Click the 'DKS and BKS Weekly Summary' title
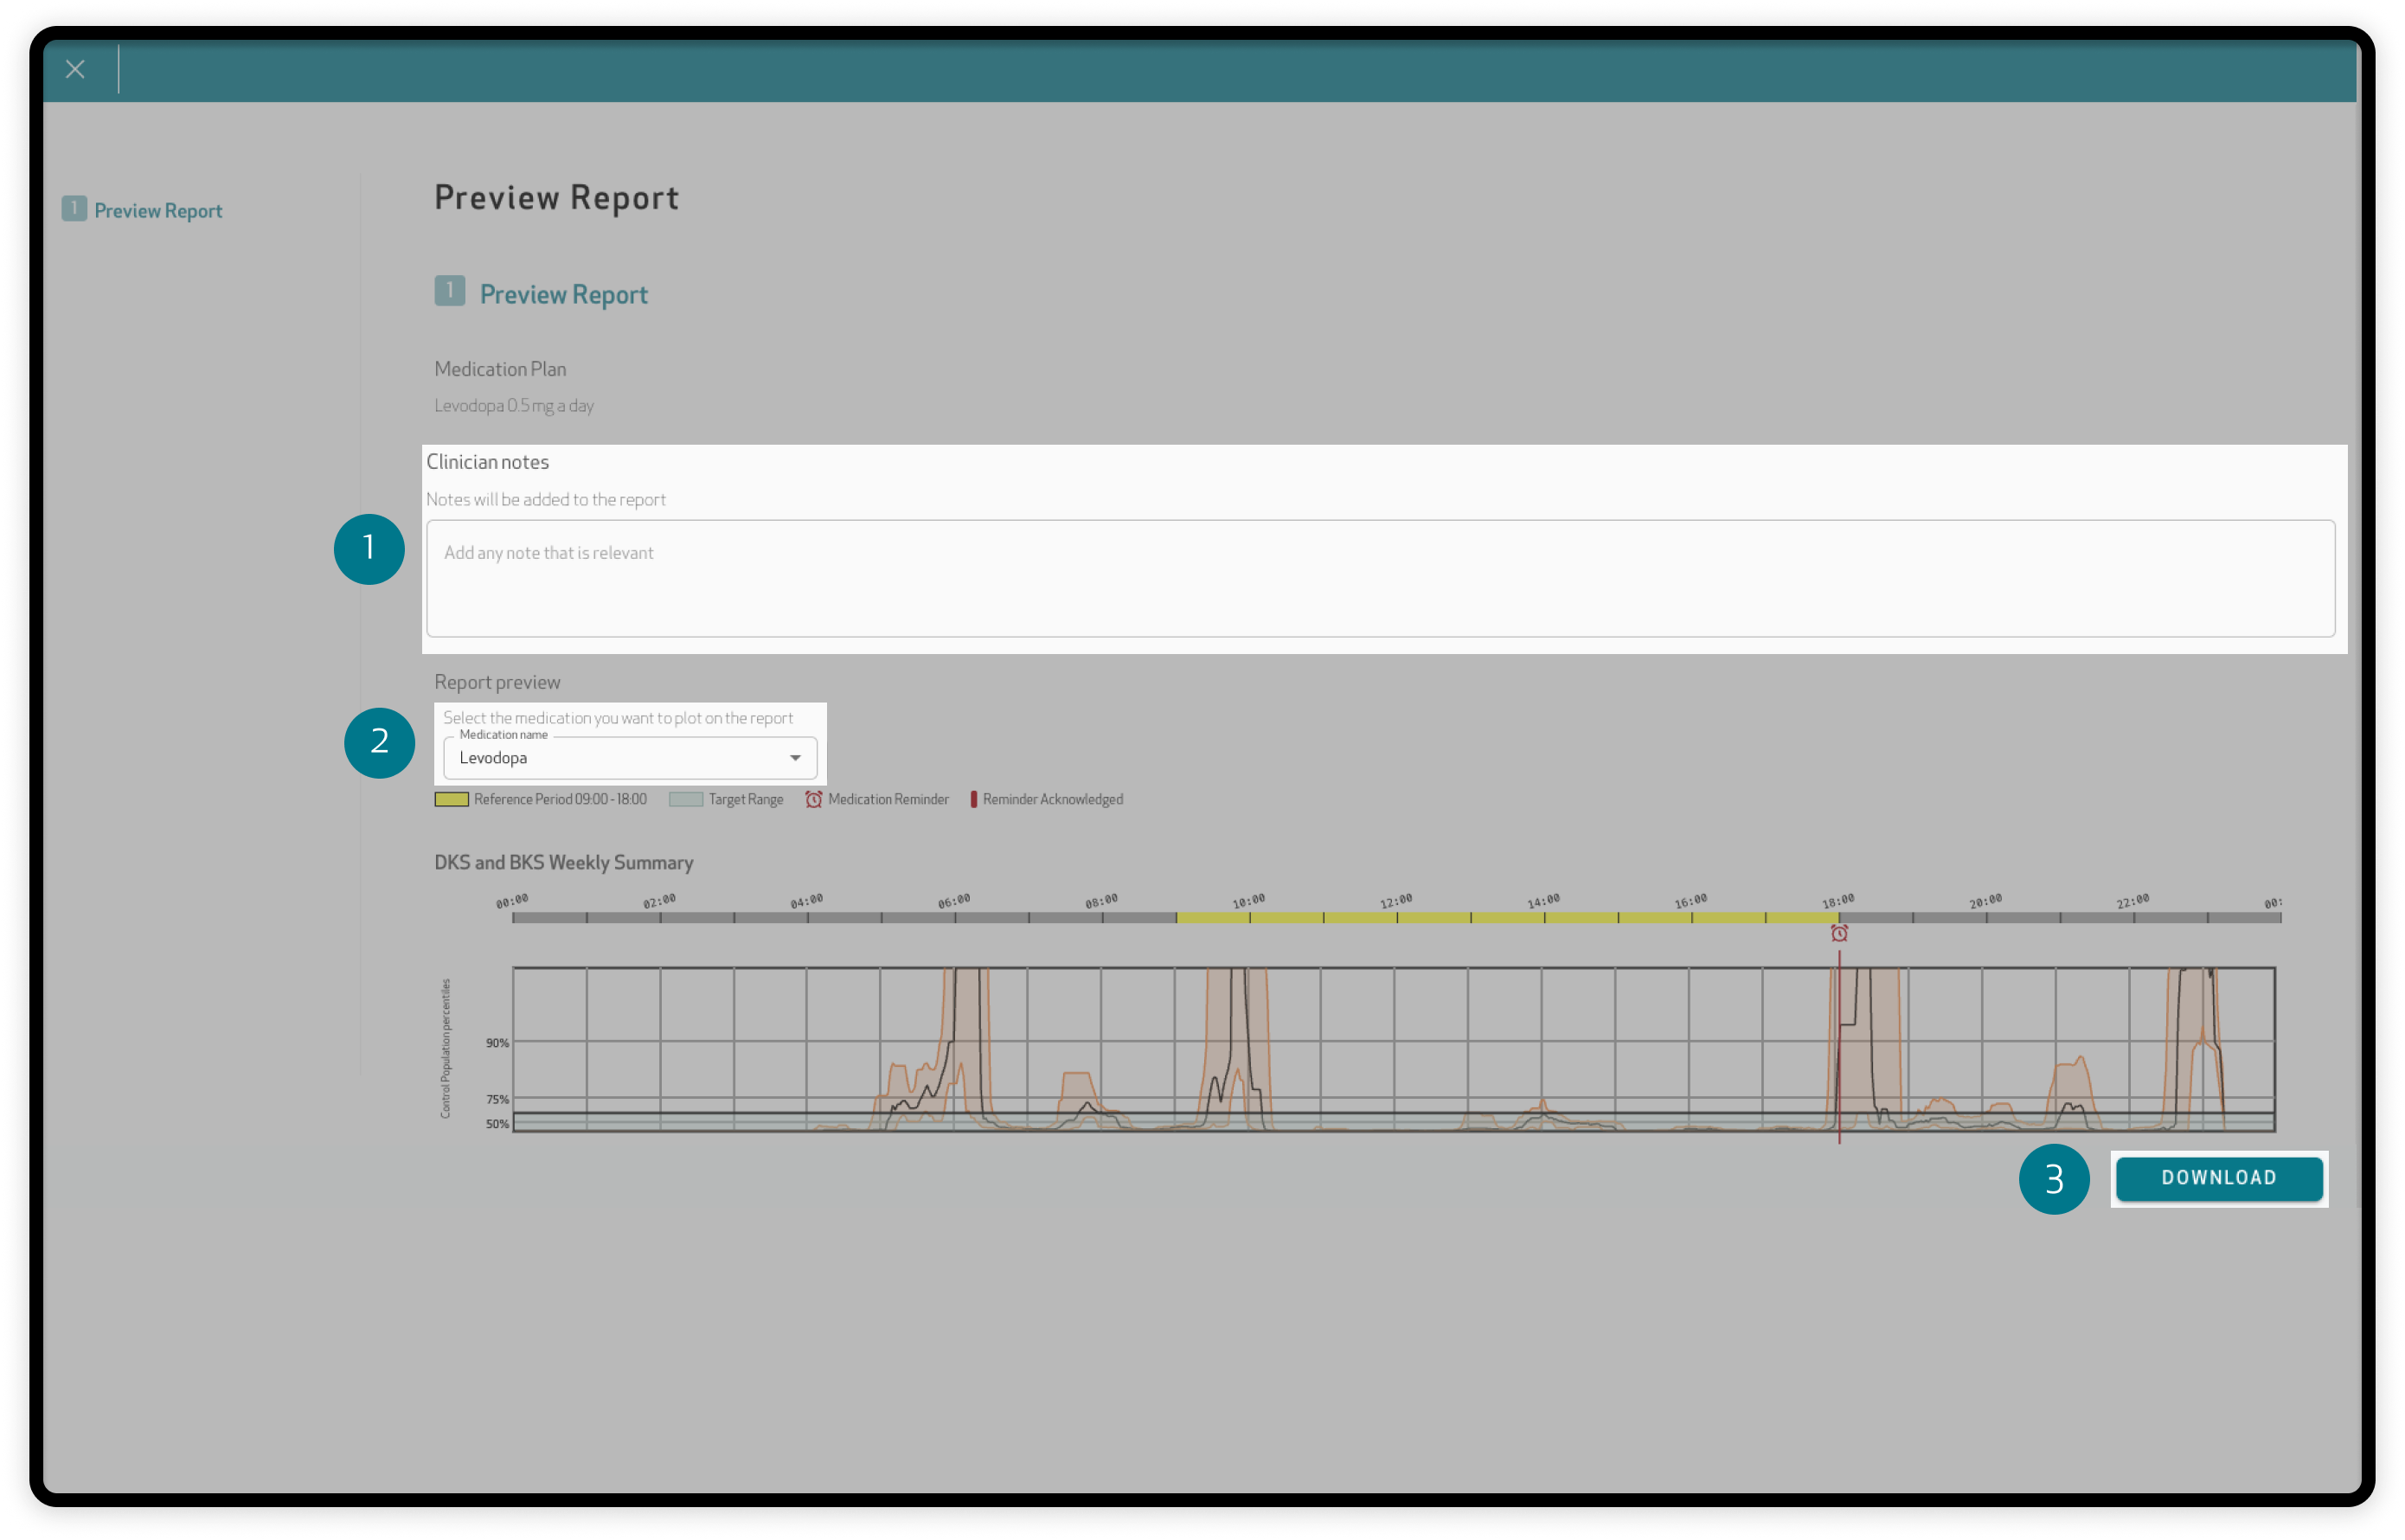 564,862
